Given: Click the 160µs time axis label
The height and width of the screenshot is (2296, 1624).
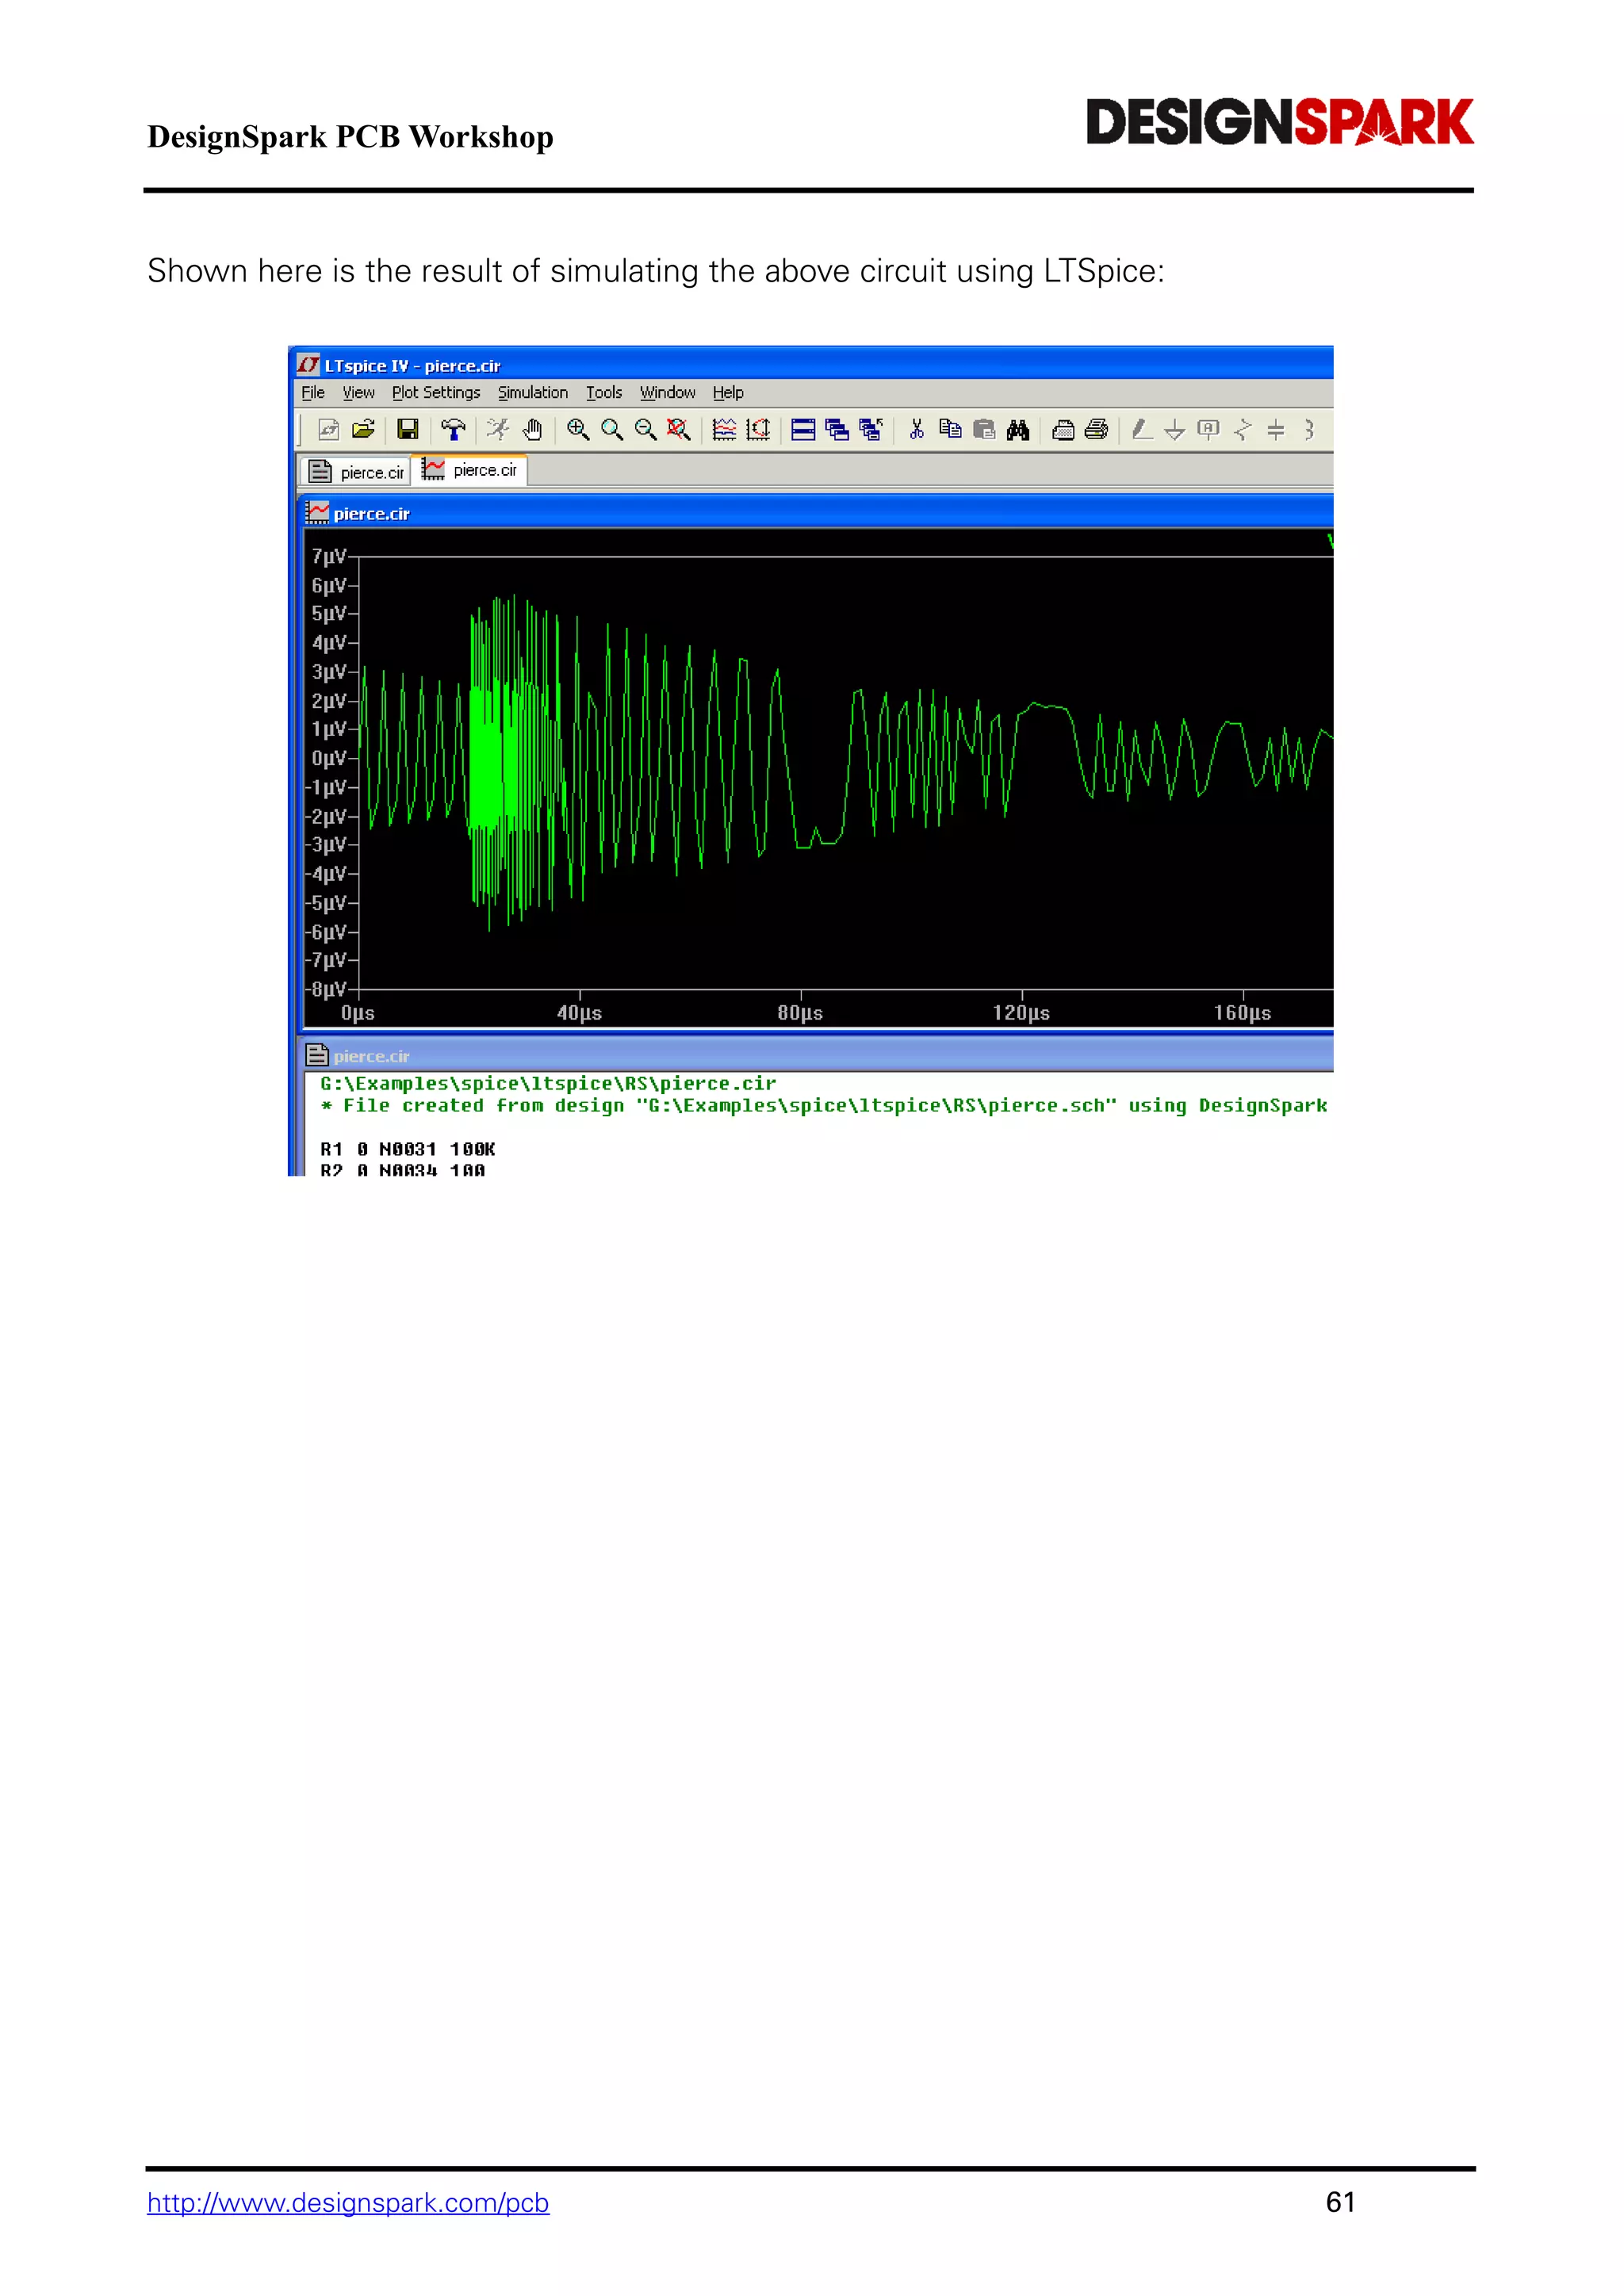Looking at the screenshot, I should pyautogui.click(x=1242, y=1013).
